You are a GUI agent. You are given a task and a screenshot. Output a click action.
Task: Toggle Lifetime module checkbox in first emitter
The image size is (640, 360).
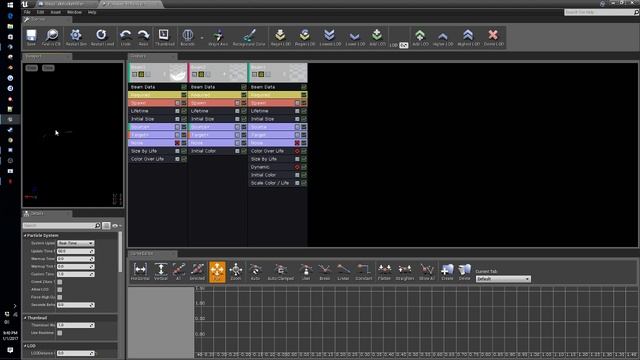coord(184,111)
